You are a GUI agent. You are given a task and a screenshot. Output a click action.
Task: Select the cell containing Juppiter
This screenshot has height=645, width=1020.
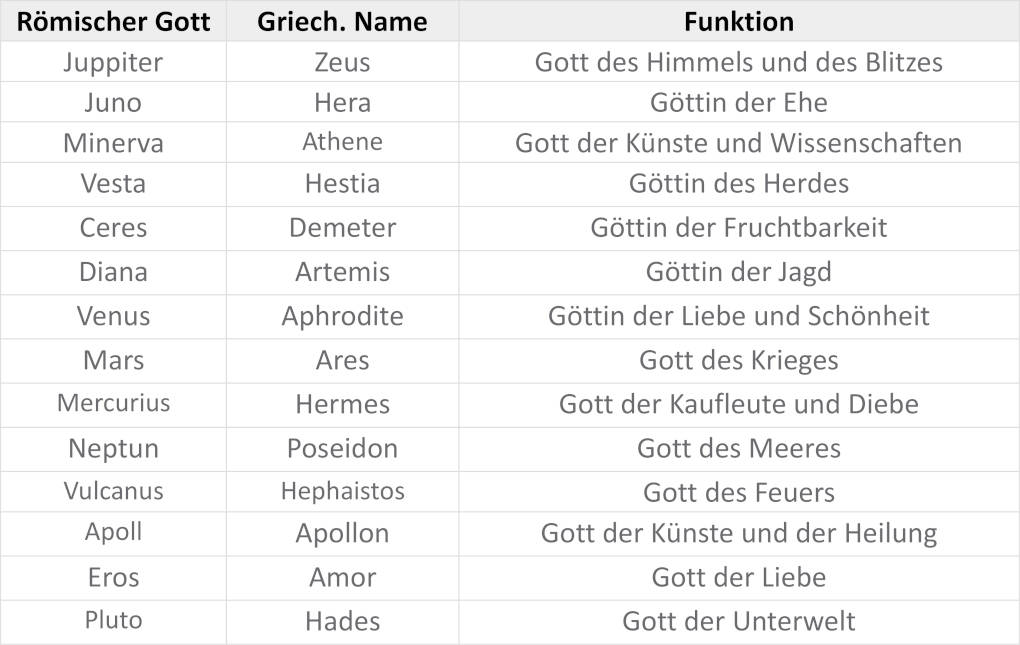tap(113, 62)
